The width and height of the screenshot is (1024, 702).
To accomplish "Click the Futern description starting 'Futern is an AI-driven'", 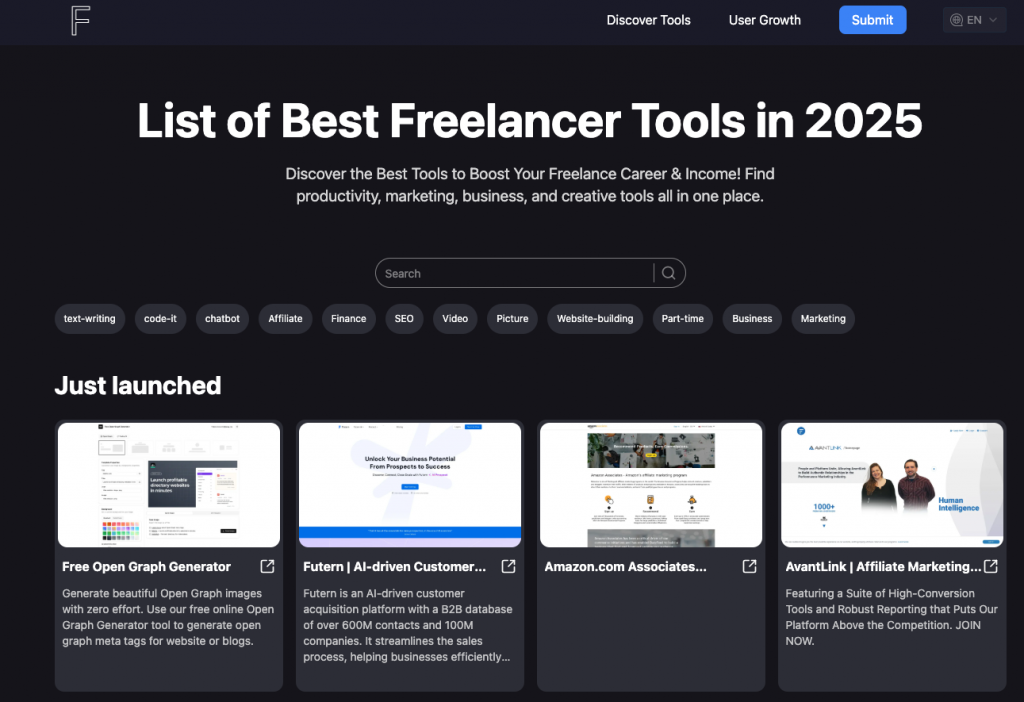I will (x=408, y=625).
